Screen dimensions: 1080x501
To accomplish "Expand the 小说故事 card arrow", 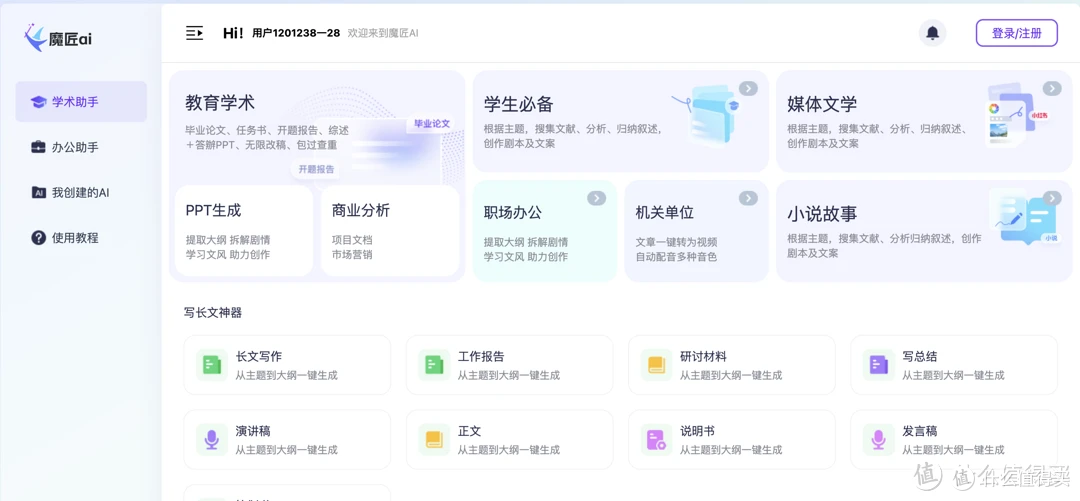I will pos(1052,198).
